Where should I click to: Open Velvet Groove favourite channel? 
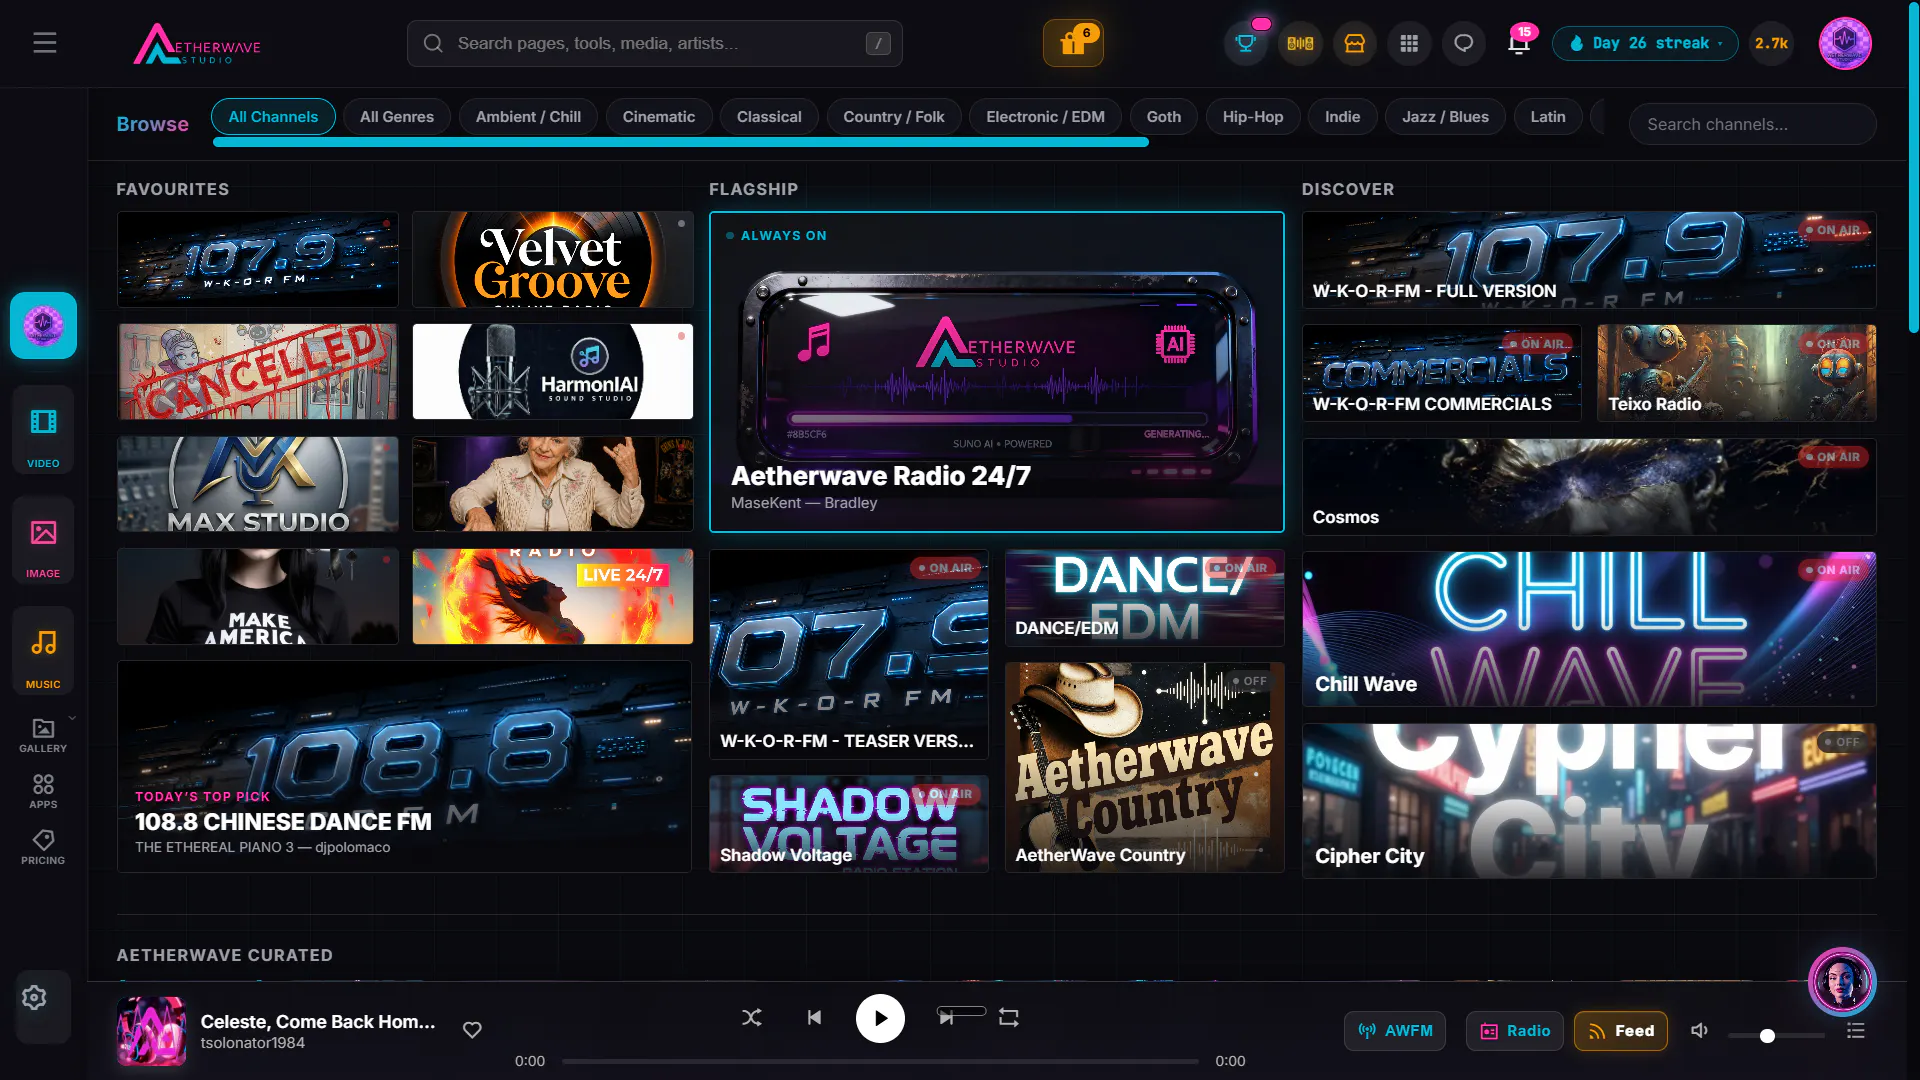[x=553, y=259]
